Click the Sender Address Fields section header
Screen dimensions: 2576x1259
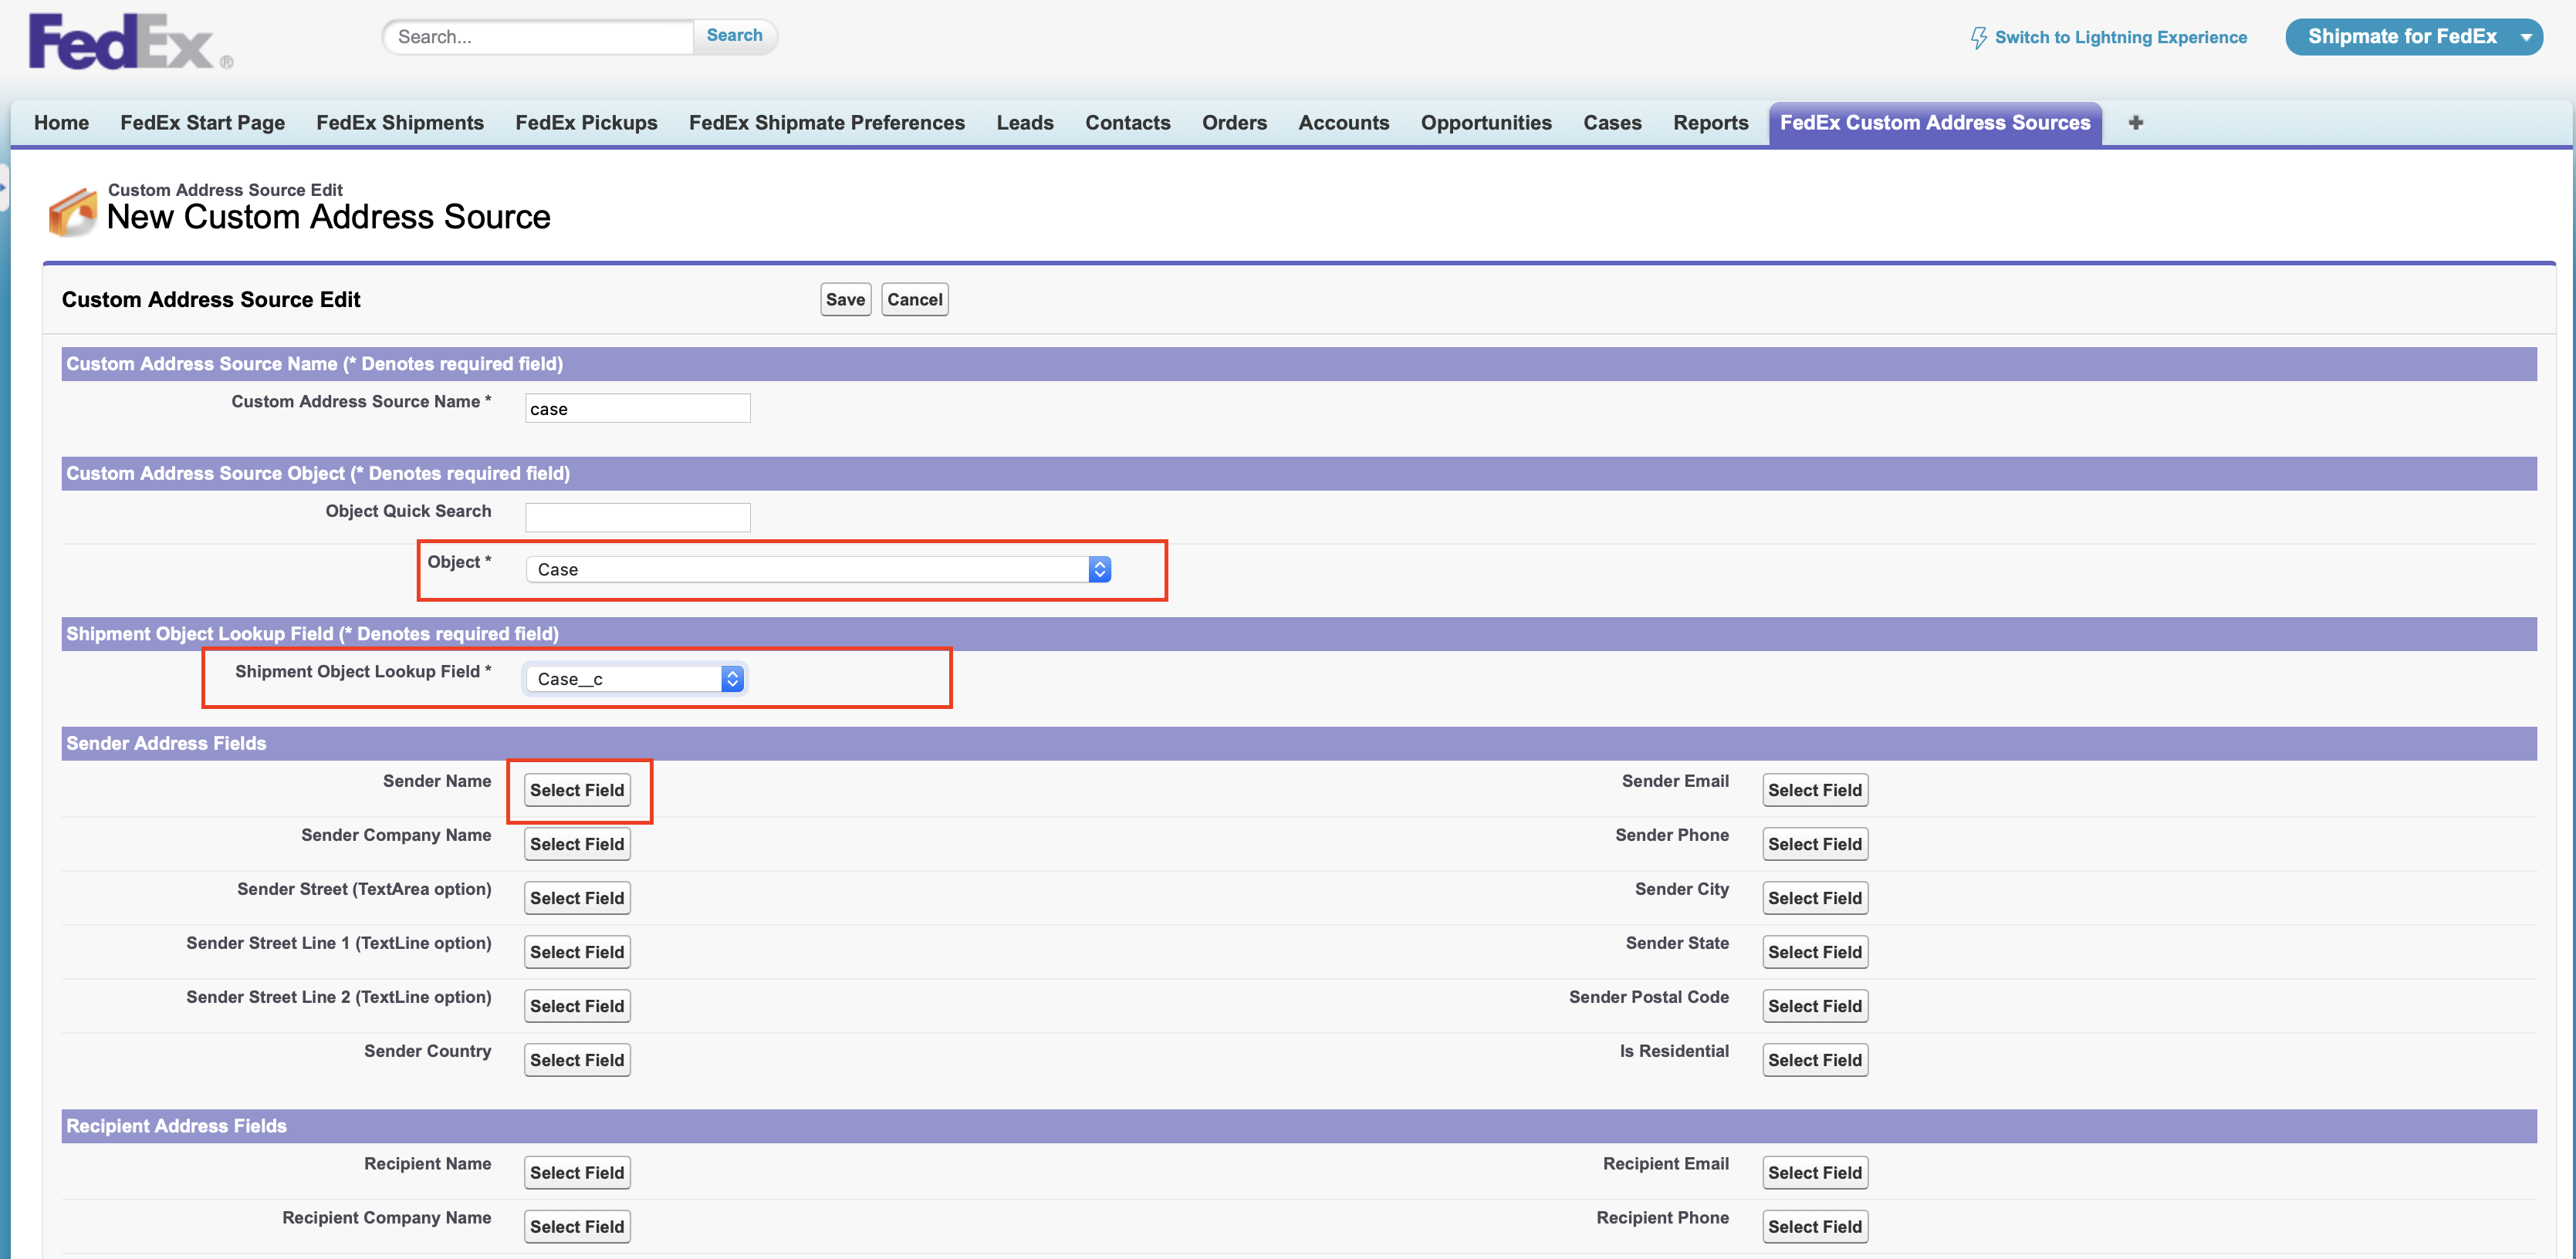click(x=1299, y=743)
